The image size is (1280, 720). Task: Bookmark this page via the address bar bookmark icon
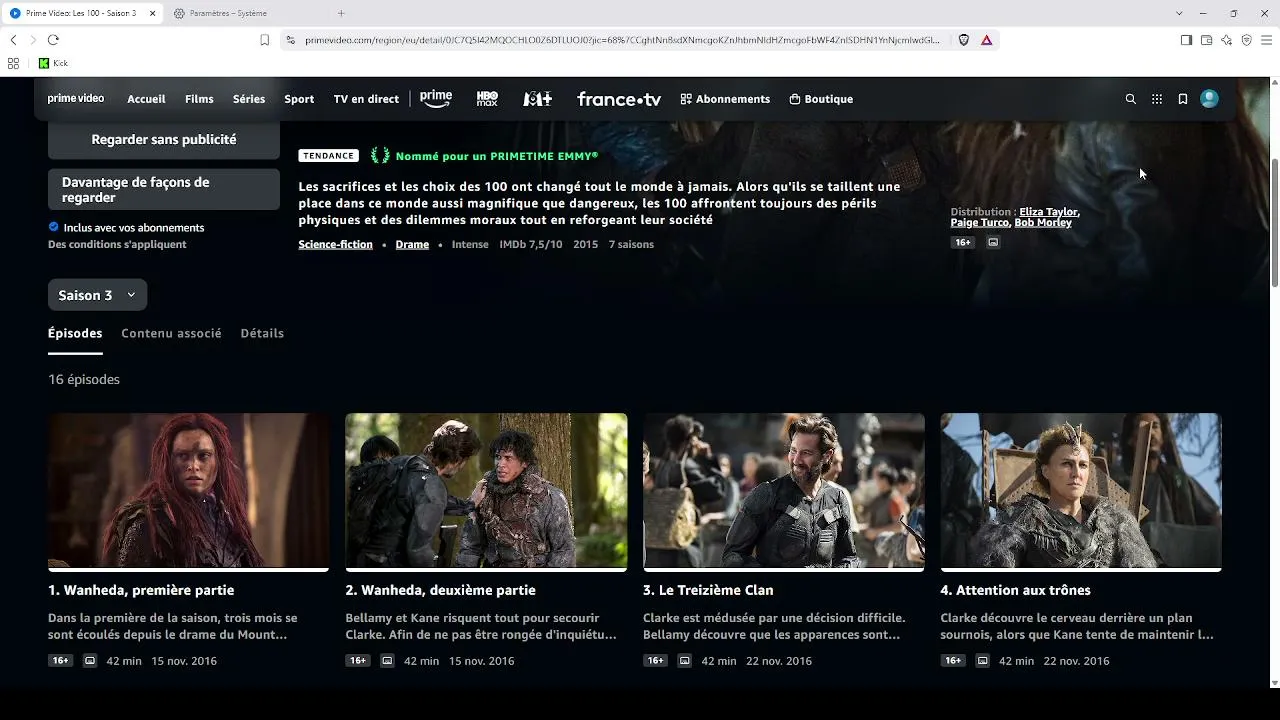264,40
